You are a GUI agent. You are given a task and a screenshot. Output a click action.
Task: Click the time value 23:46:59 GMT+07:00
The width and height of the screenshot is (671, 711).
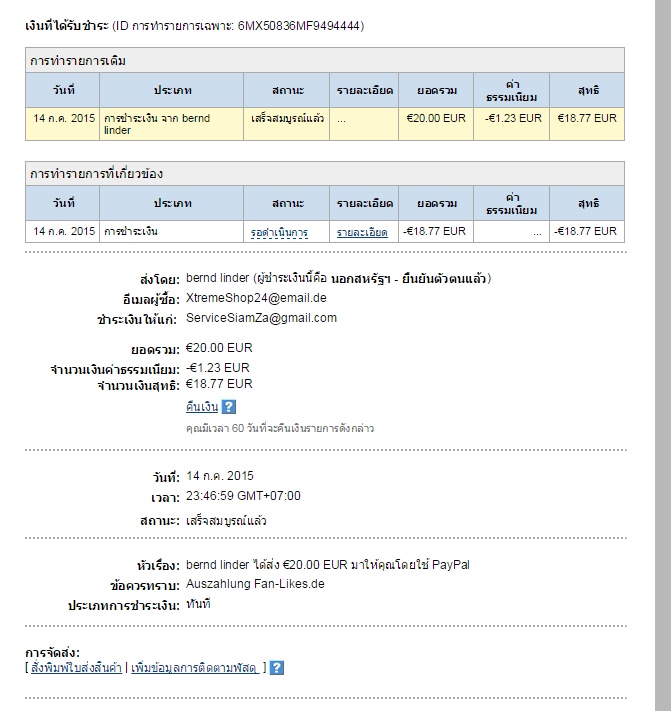click(243, 496)
